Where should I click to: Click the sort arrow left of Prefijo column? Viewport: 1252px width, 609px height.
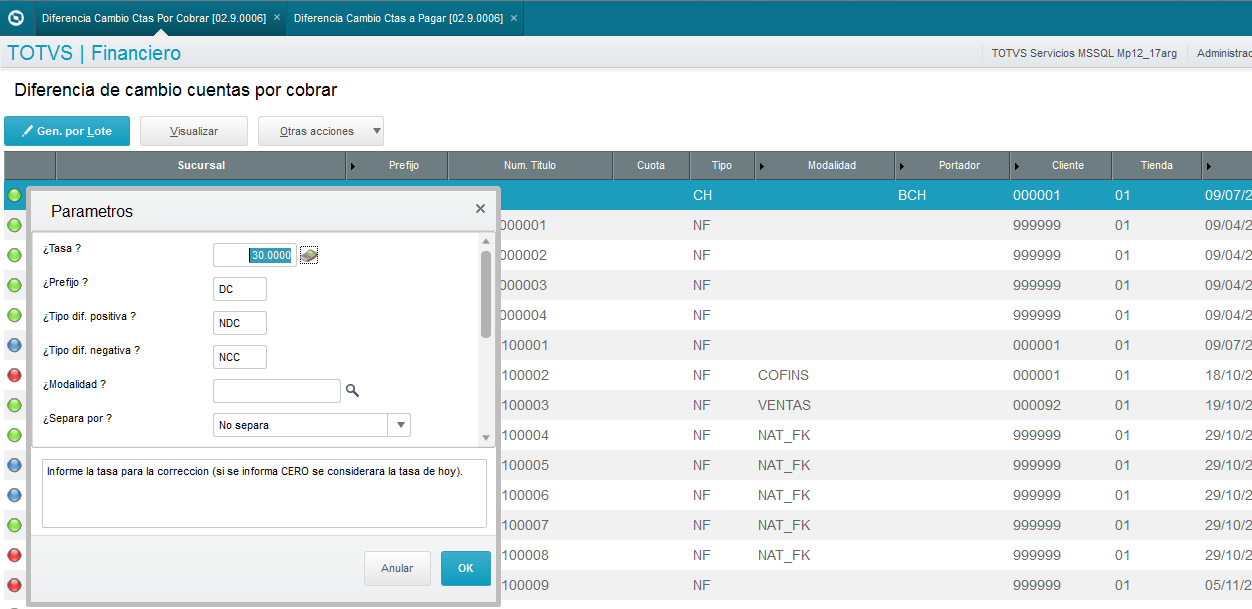pyautogui.click(x=353, y=166)
